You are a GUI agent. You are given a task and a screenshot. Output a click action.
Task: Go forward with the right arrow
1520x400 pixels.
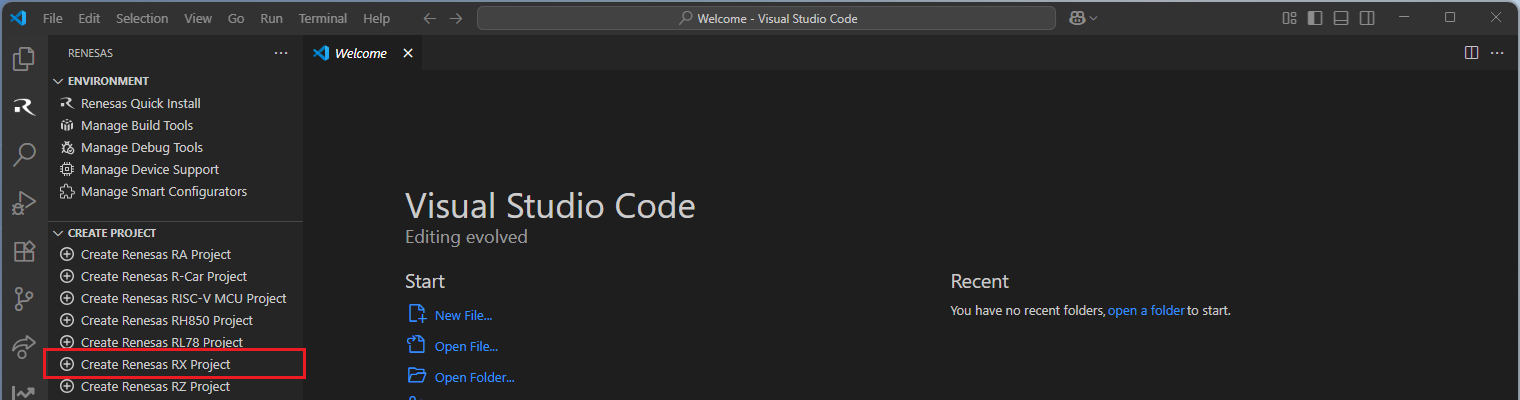pos(456,18)
